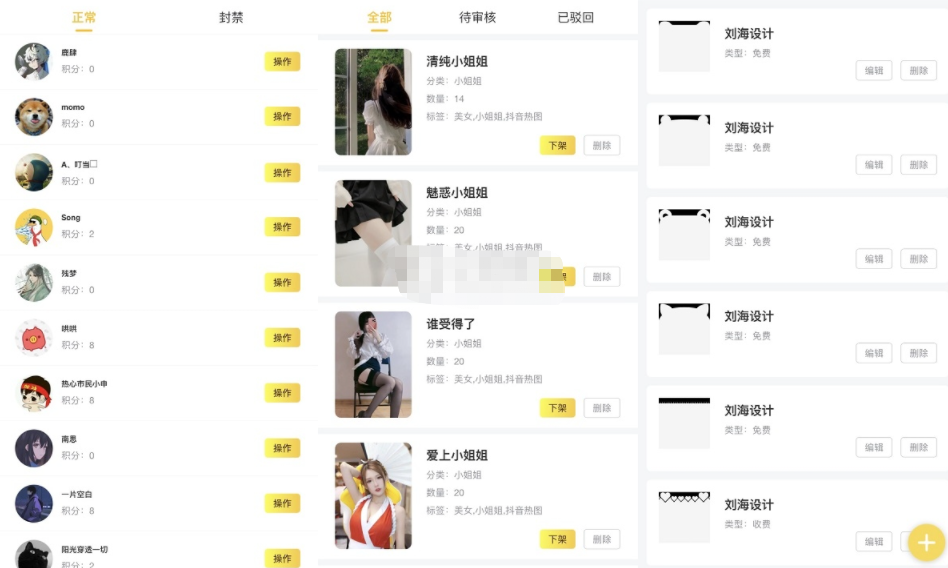Screen dimensions: 948x568
Task: Delete the 谁受得了 album
Action: (x=602, y=408)
